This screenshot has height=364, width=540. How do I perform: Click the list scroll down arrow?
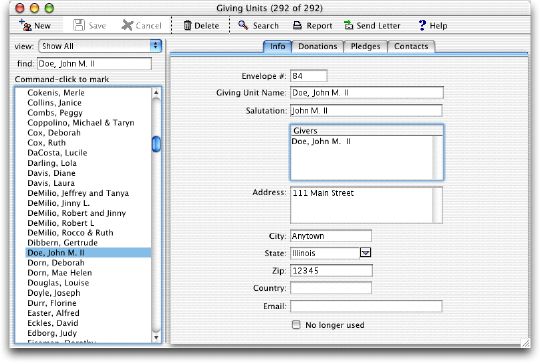156,337
